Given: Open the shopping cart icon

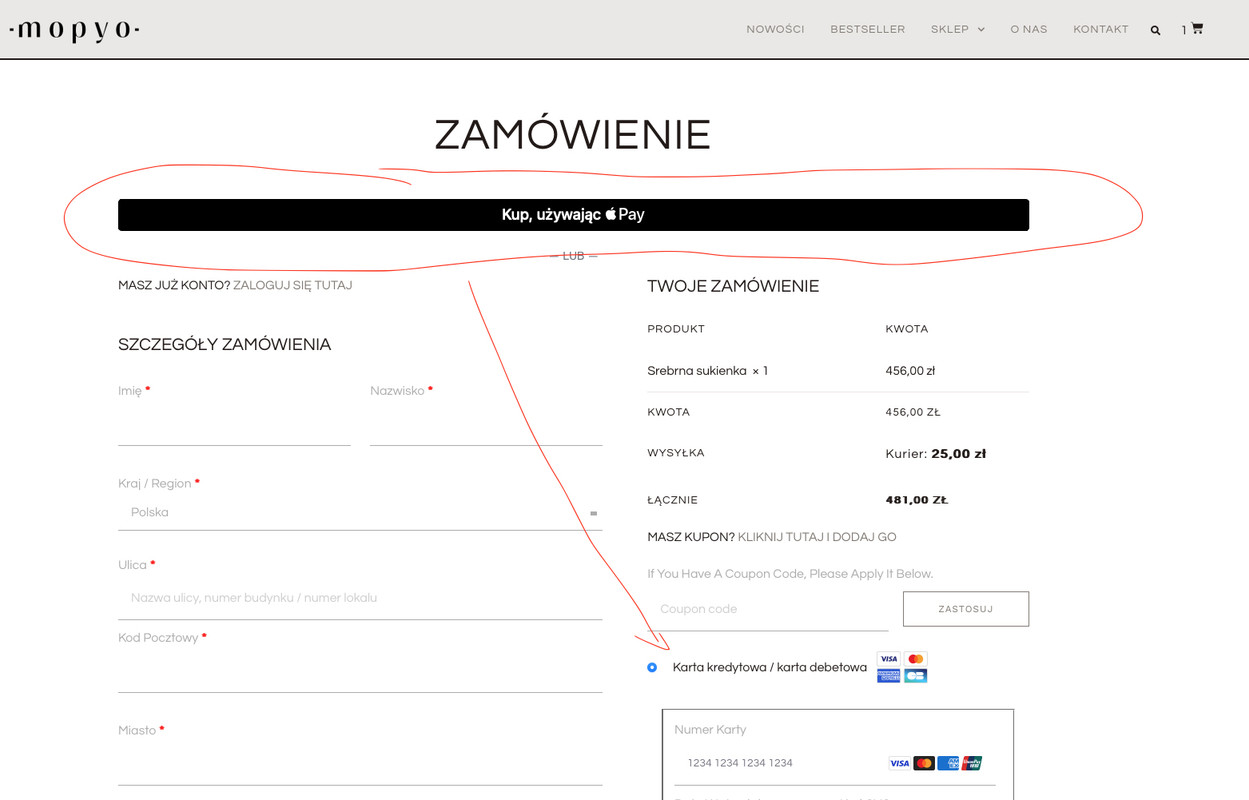Looking at the screenshot, I should point(1197,28).
